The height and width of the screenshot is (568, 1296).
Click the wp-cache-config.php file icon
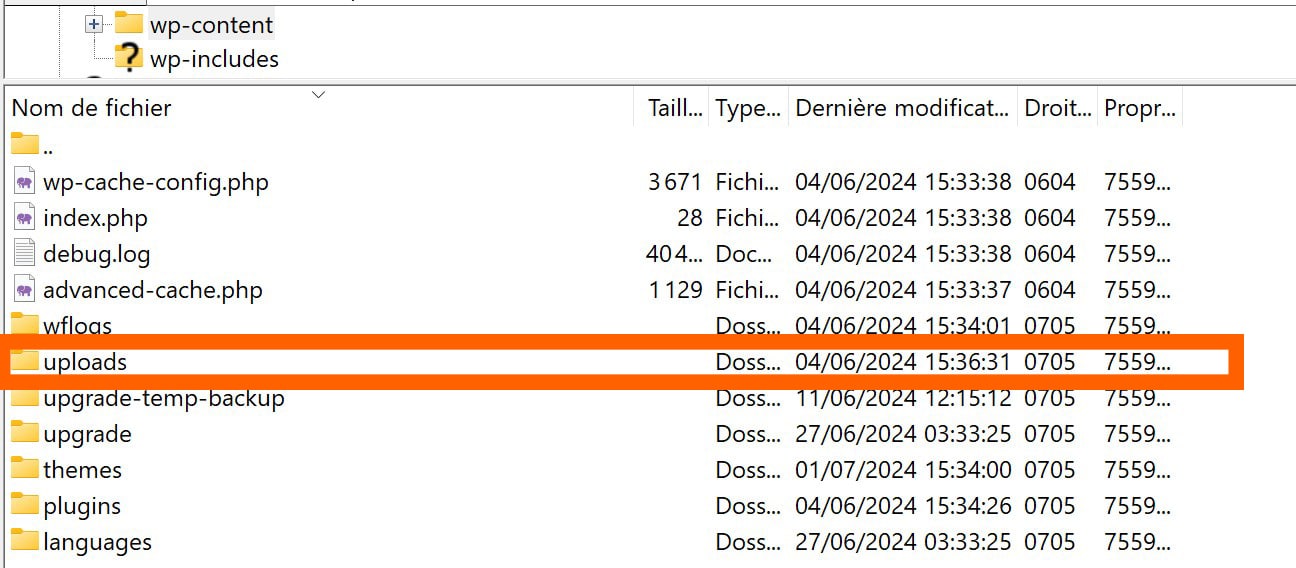pyautogui.click(x=25, y=182)
